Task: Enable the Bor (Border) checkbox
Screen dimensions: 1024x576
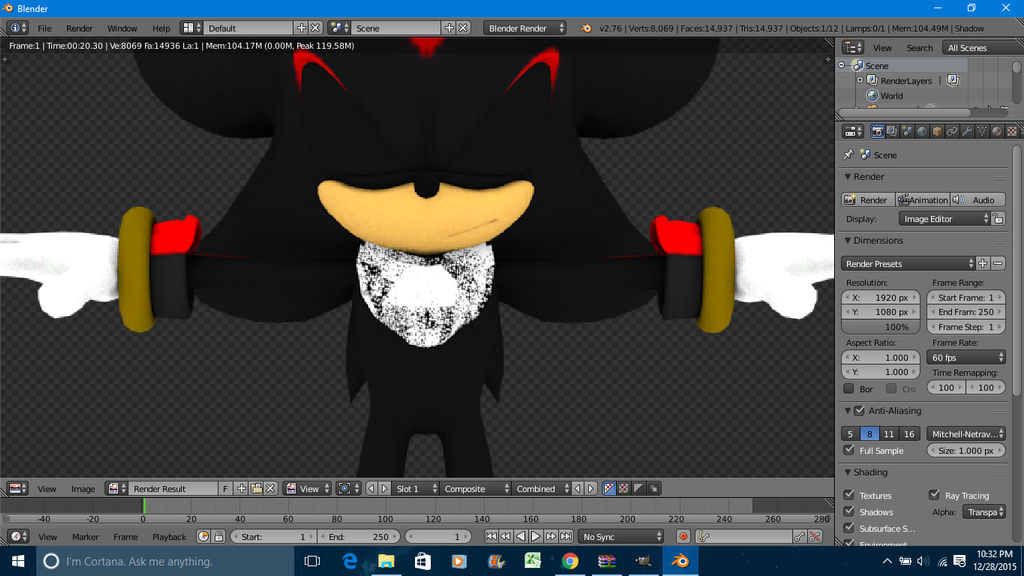Action: pyautogui.click(x=849, y=389)
